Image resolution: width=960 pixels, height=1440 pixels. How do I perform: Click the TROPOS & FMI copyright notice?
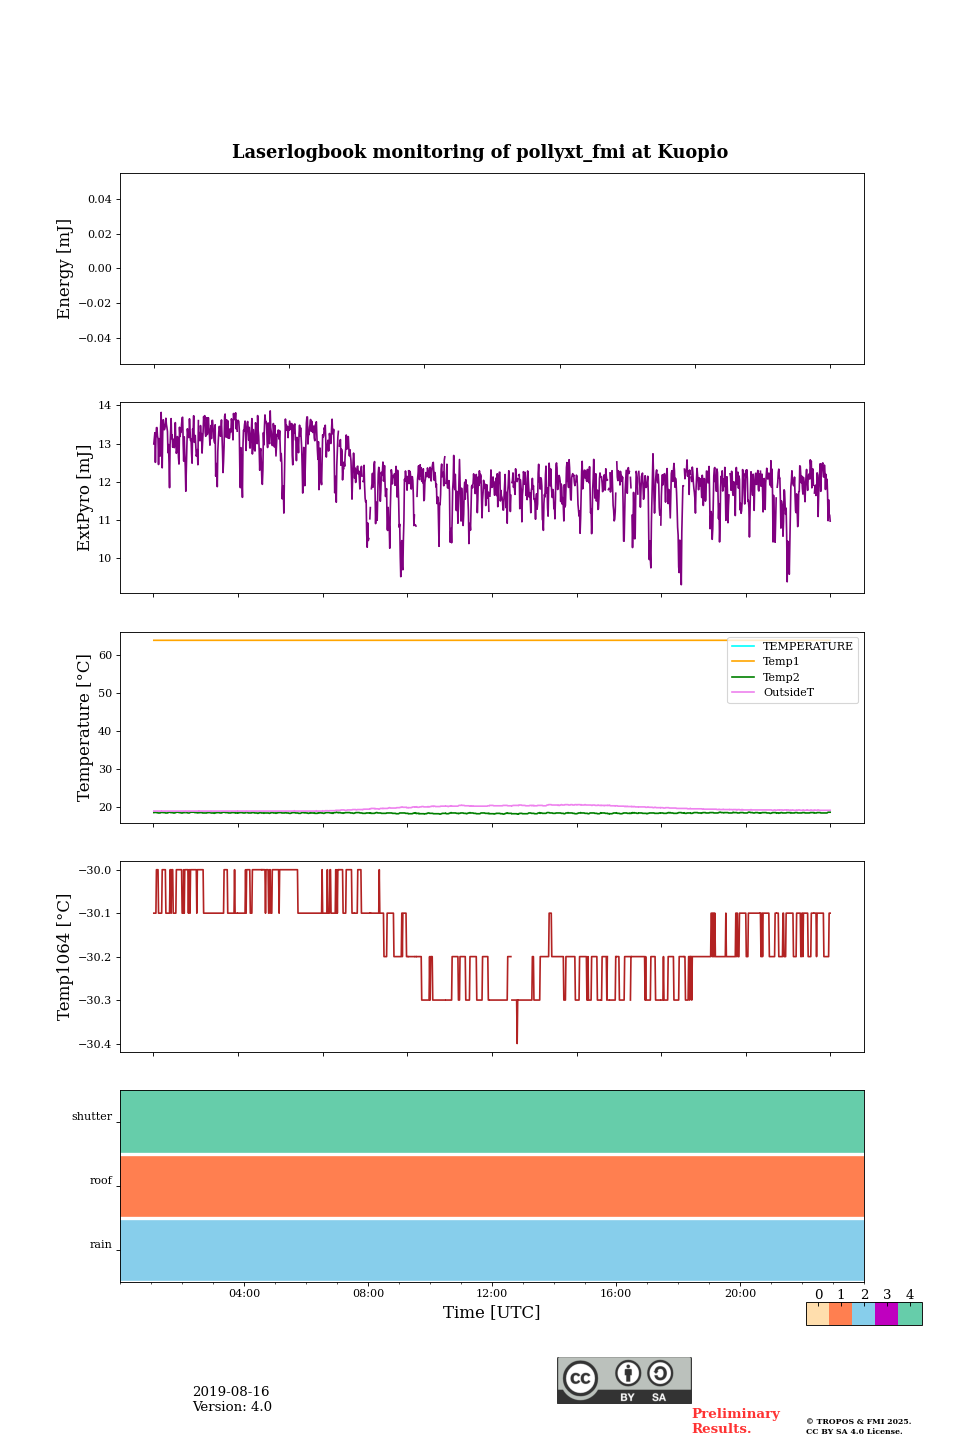coord(858,1426)
